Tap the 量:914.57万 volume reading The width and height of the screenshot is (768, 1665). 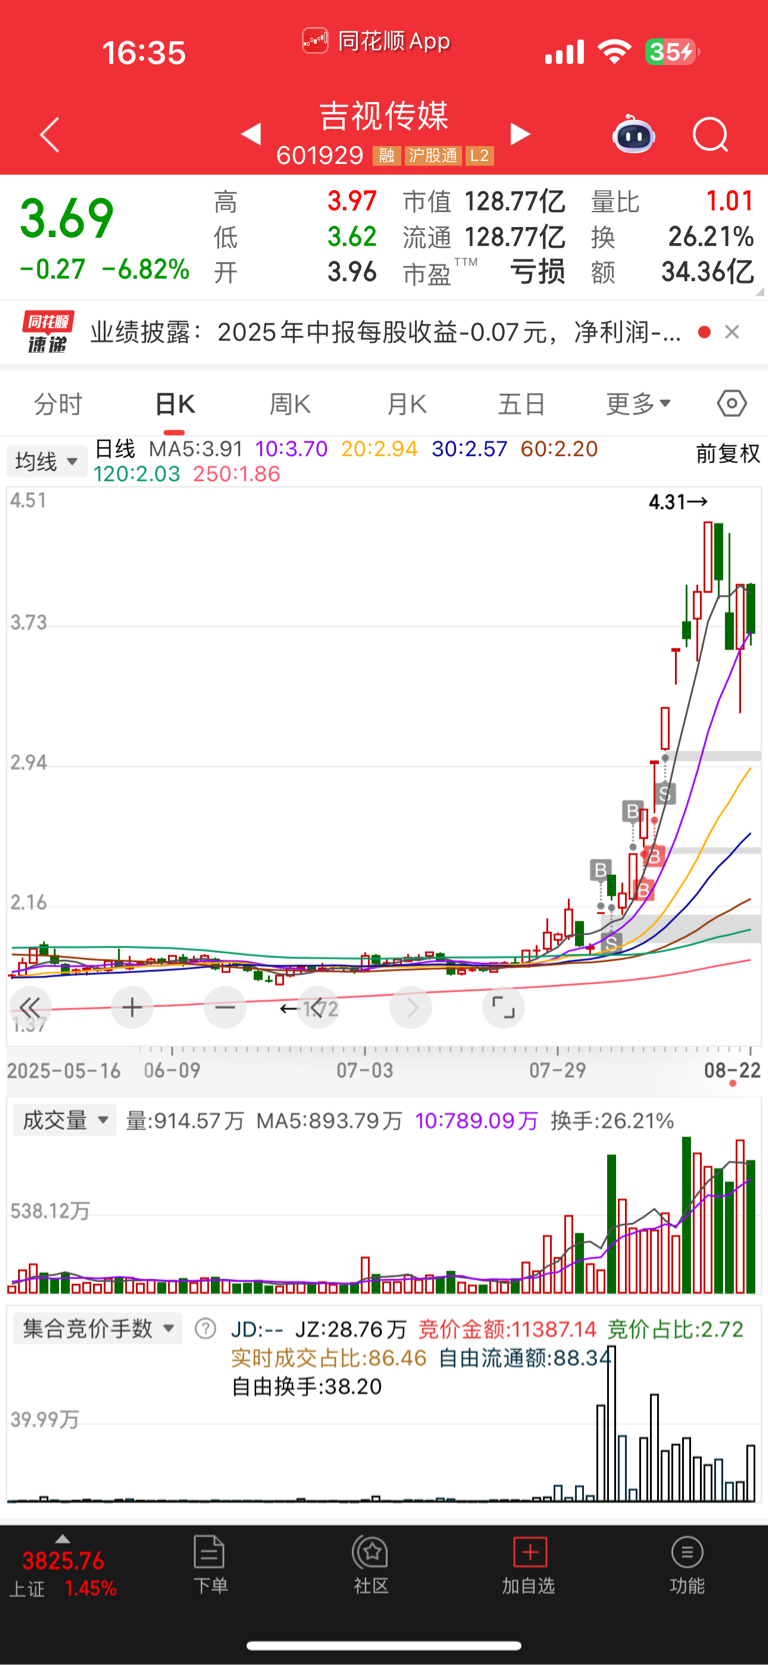(185, 1121)
